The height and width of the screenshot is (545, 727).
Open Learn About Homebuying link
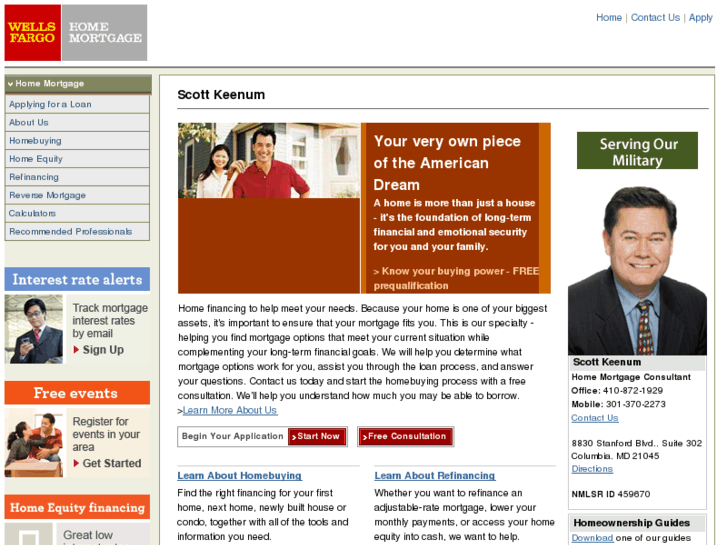[239, 475]
